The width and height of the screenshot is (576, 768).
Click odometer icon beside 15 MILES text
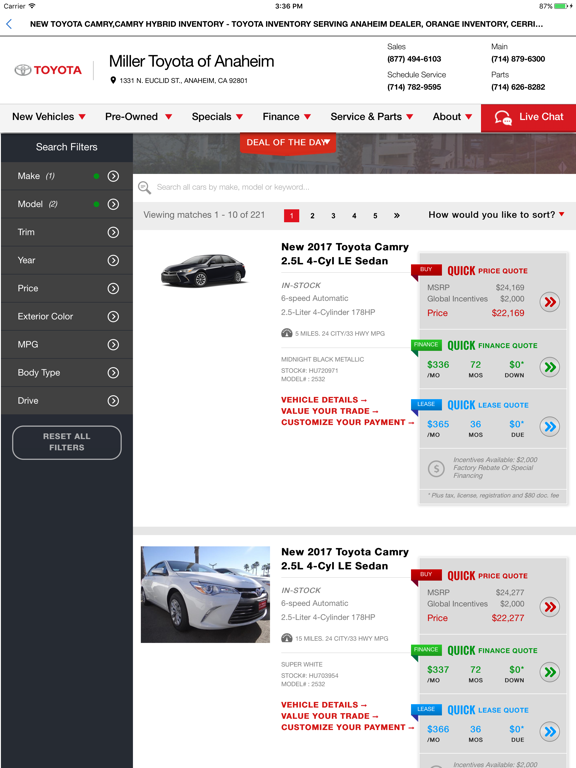[x=287, y=638]
